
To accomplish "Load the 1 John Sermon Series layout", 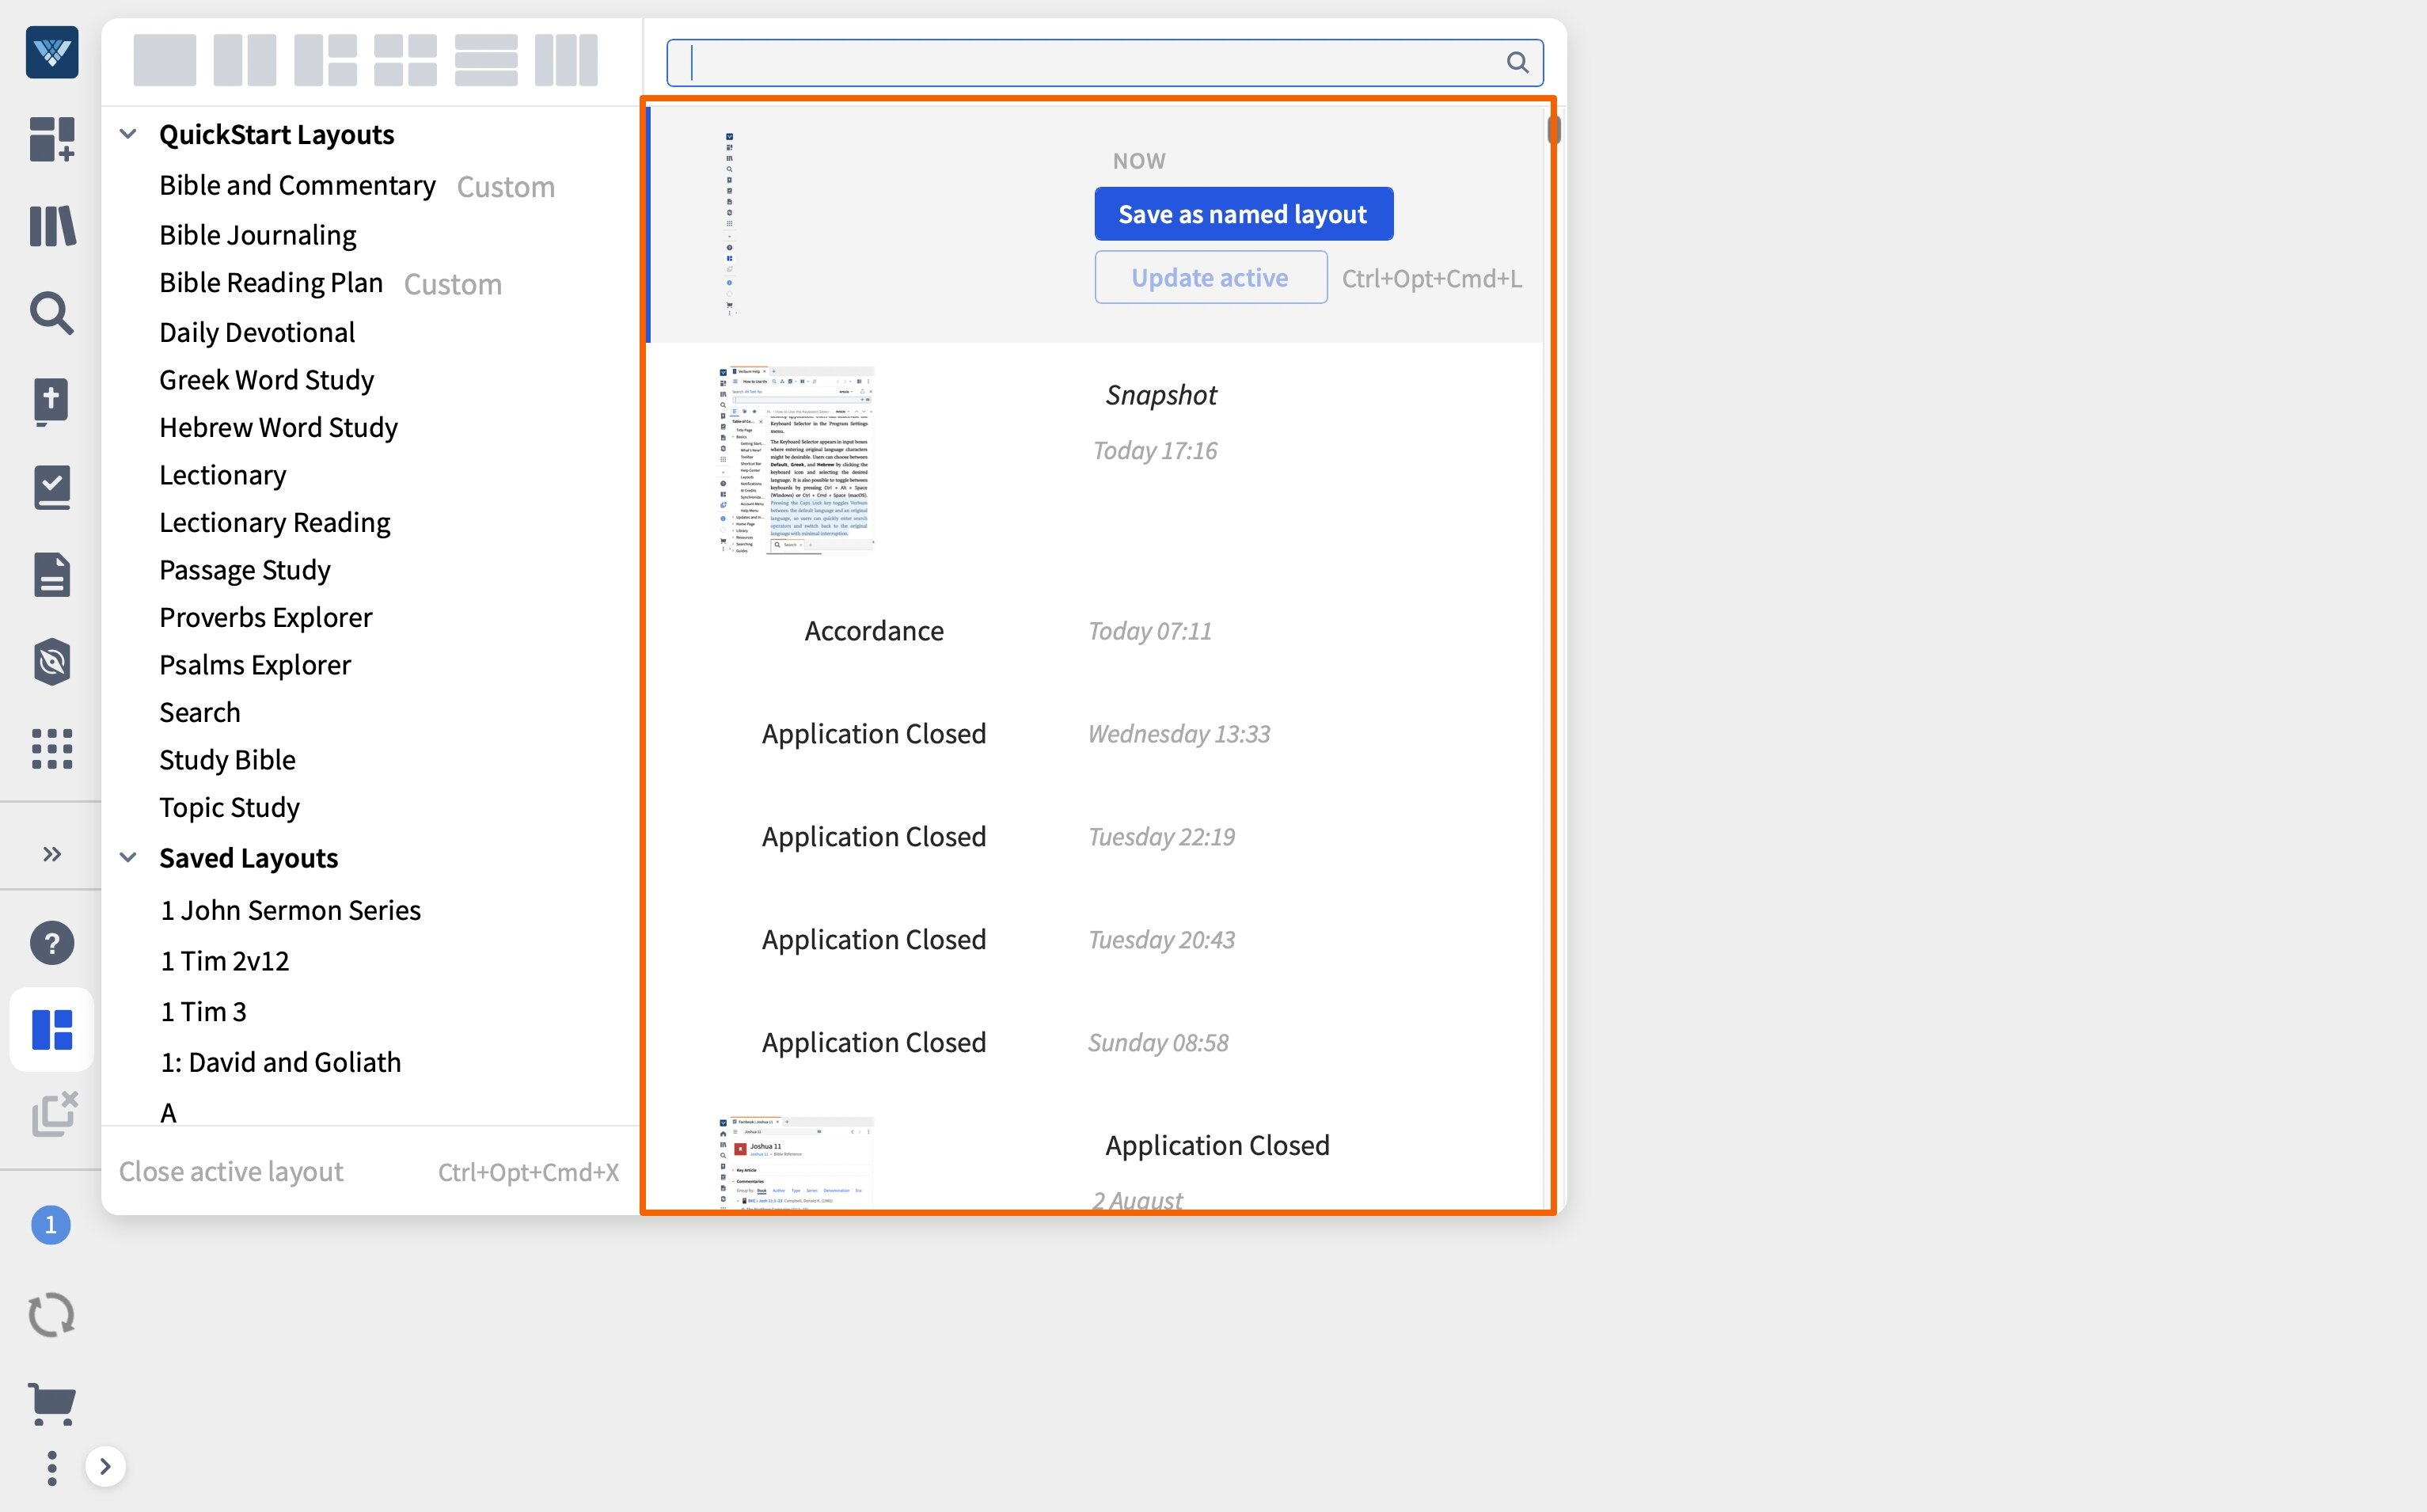I will pos(290,910).
